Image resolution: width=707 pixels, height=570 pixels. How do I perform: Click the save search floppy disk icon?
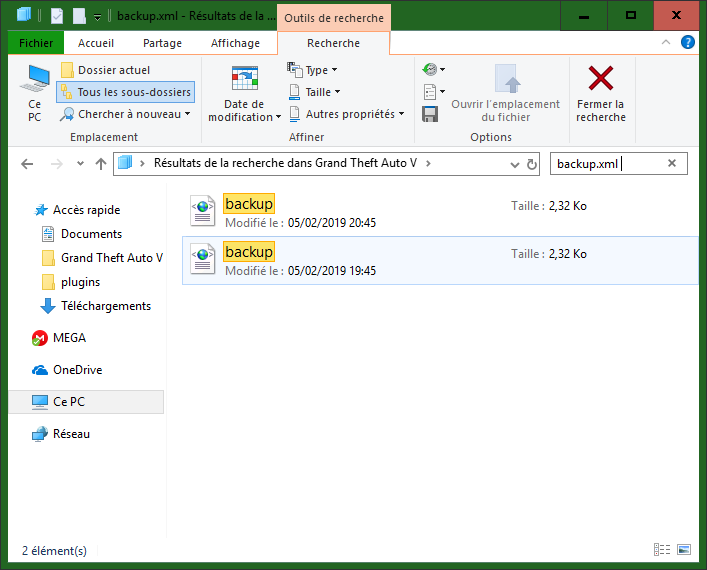430,114
